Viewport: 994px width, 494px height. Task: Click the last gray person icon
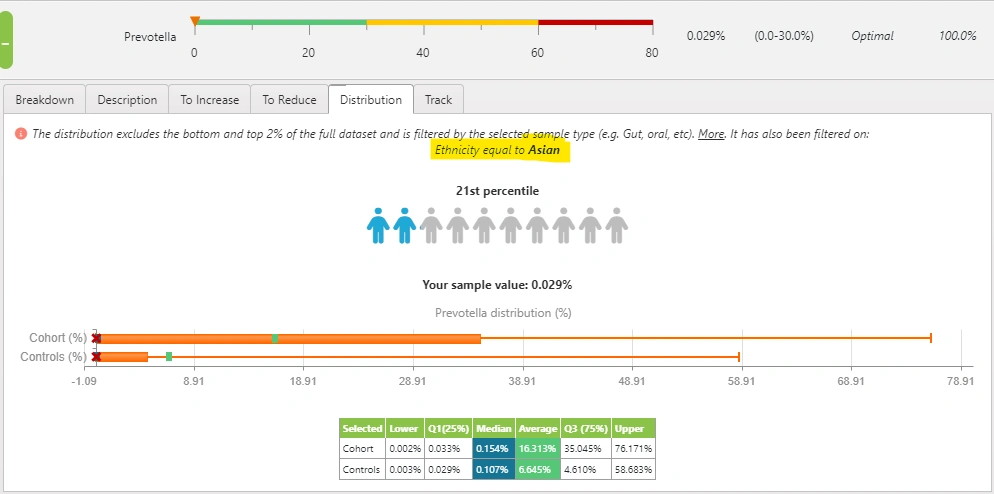[x=616, y=225]
